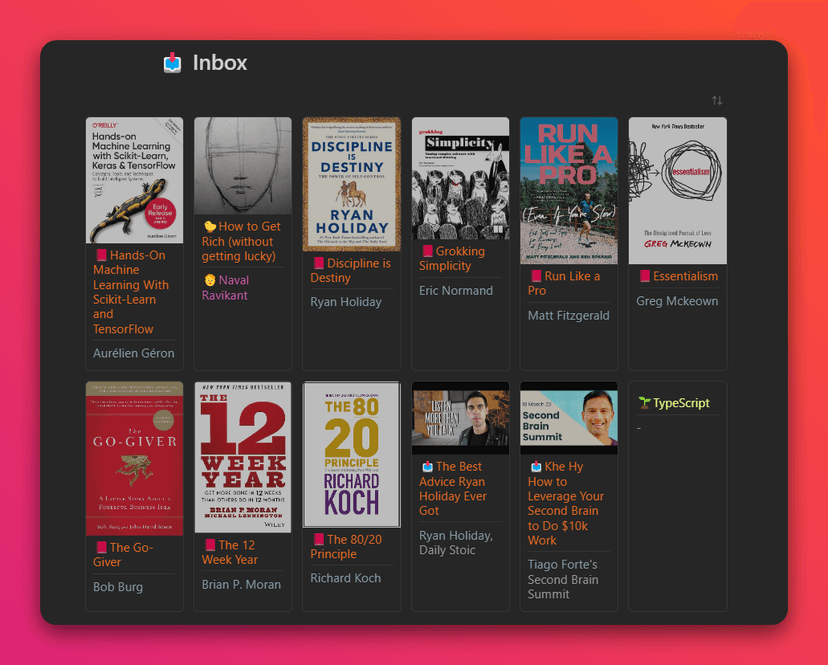Open the Grokking Simplicity title link

pos(452,258)
